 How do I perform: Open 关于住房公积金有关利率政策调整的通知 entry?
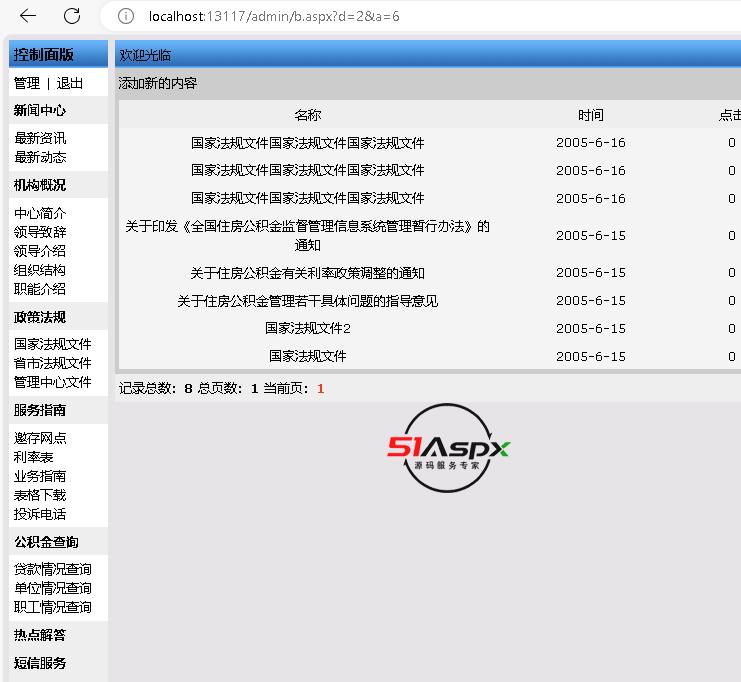pyautogui.click(x=307, y=272)
